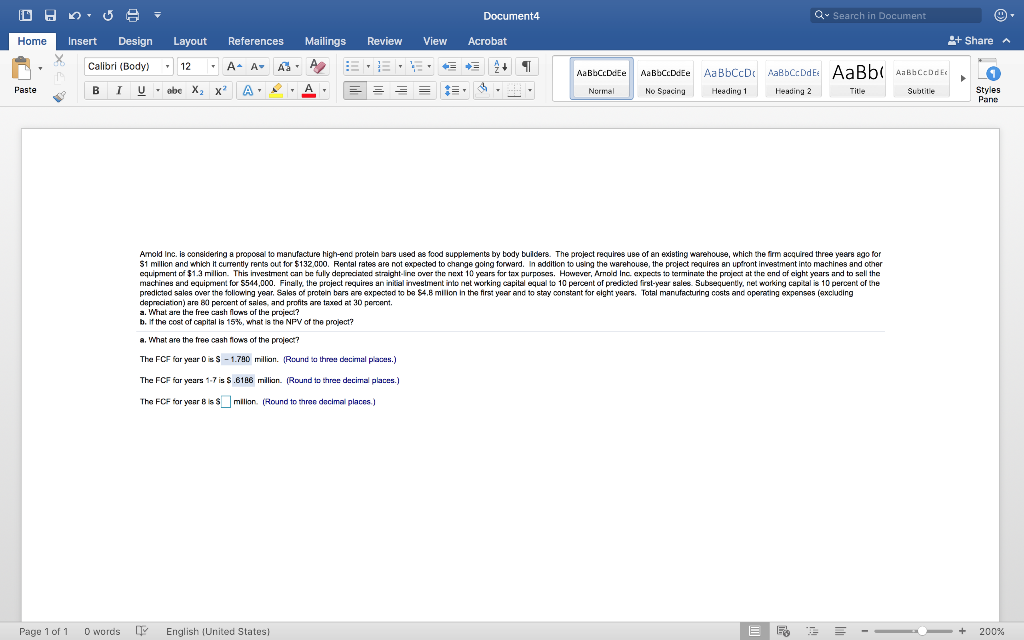Open the Layout tab
Viewport: 1024px width, 640px height.
click(190, 41)
